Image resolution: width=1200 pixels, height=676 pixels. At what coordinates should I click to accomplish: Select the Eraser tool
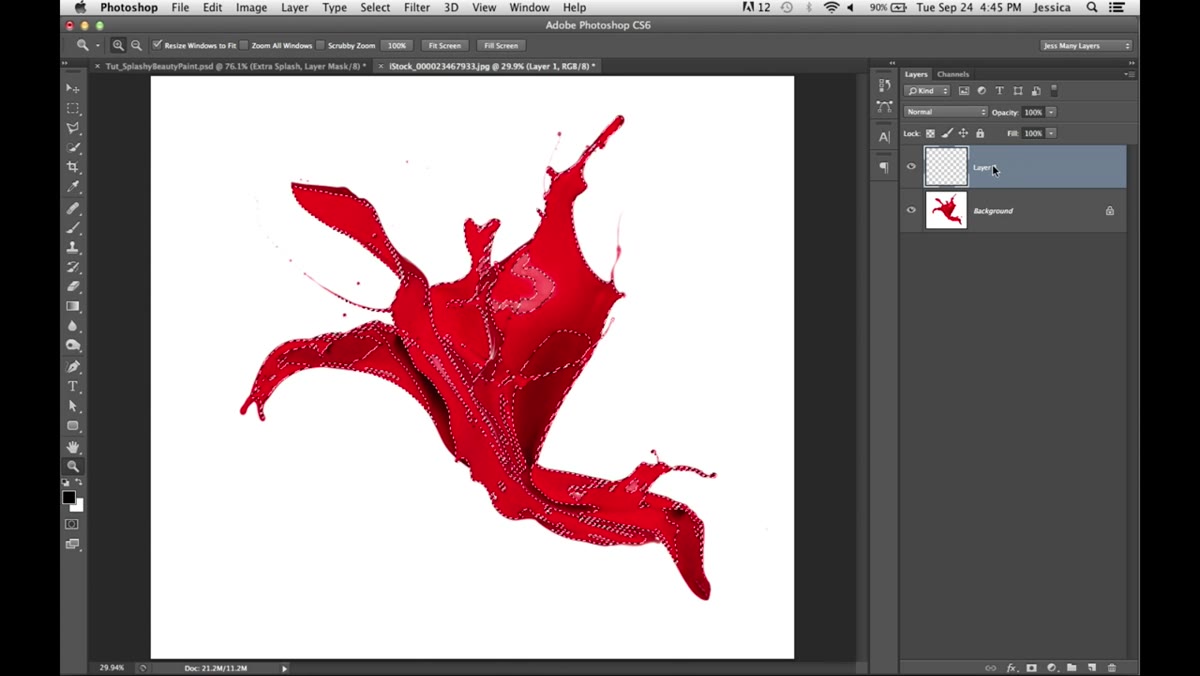(73, 287)
